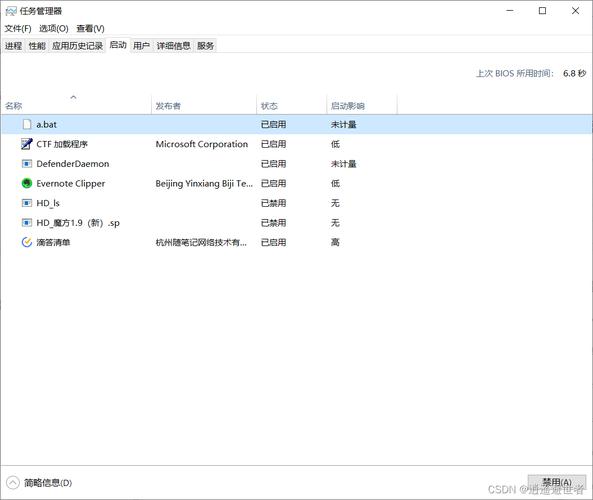Open the 文件(F) menu

pyautogui.click(x=18, y=29)
